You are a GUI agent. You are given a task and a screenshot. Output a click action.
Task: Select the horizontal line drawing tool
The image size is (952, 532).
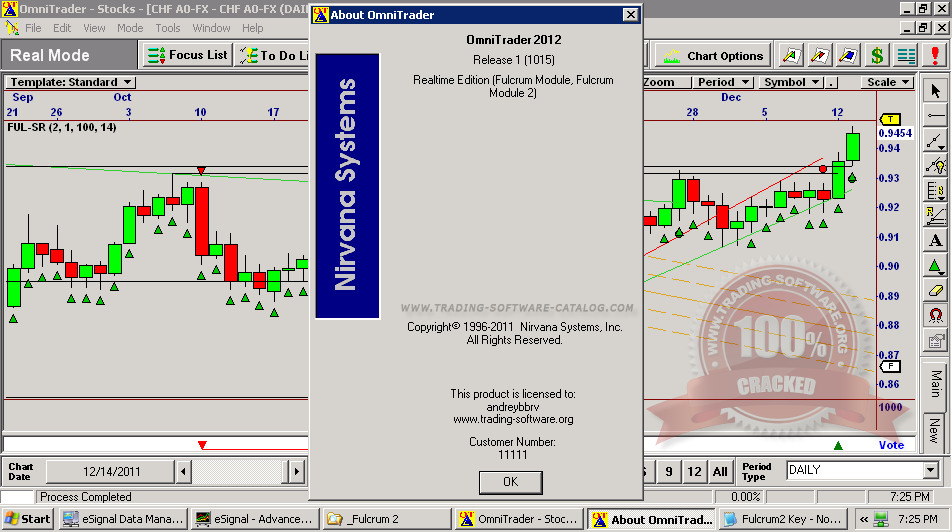935,116
